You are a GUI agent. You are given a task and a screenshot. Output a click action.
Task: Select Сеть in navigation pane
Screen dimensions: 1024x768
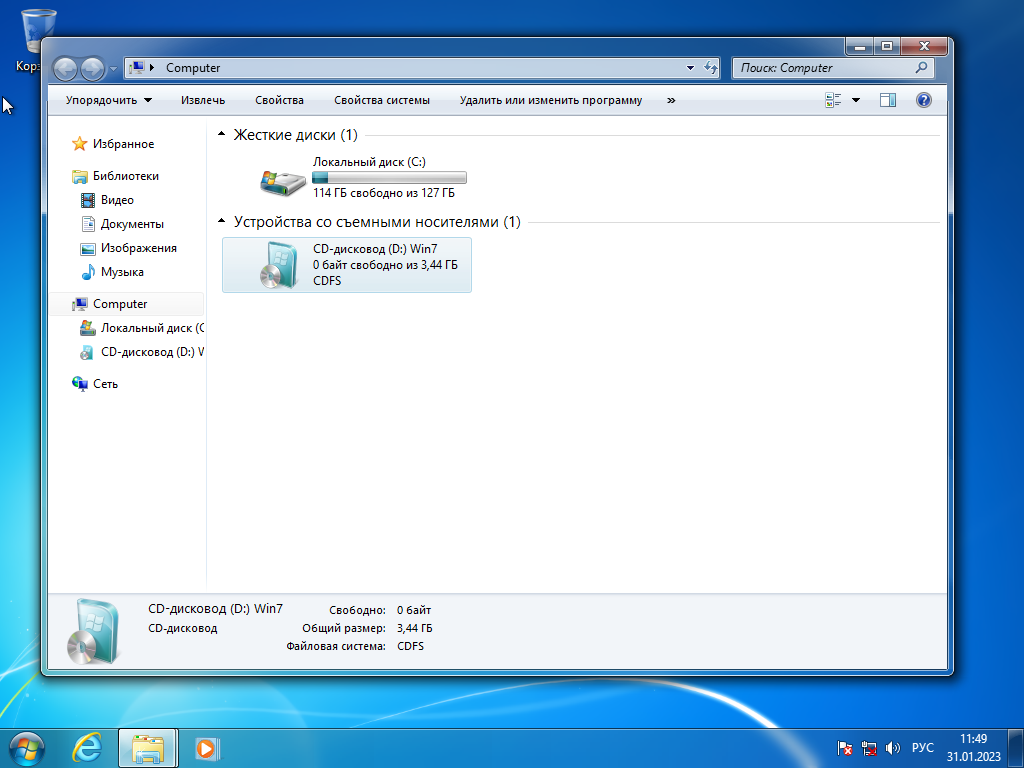coord(105,384)
